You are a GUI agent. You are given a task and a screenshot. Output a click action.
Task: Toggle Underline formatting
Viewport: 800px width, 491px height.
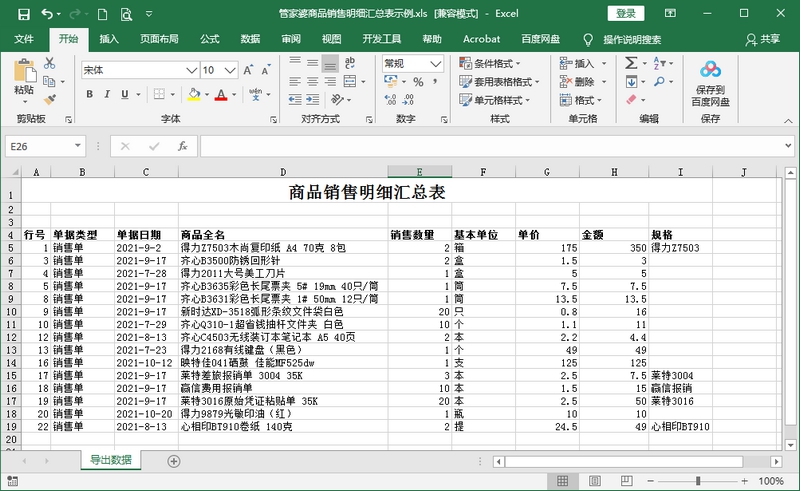[x=124, y=94]
